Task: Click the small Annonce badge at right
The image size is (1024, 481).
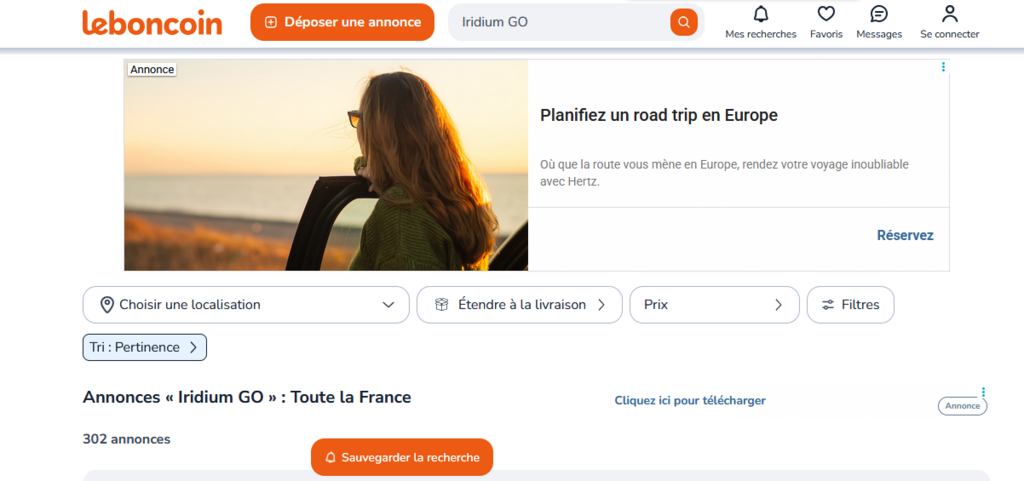Action: pyautogui.click(x=962, y=406)
